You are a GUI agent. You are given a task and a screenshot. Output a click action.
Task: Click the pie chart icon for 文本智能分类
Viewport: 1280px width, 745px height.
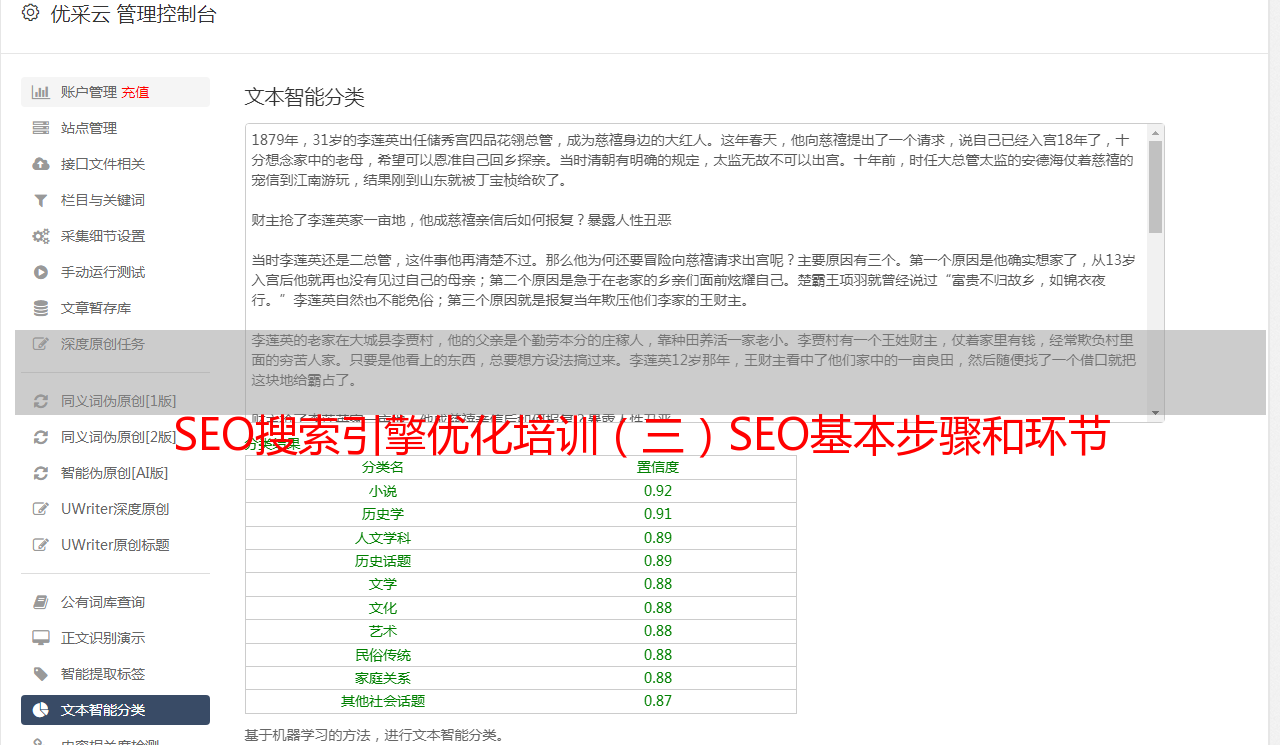click(41, 710)
